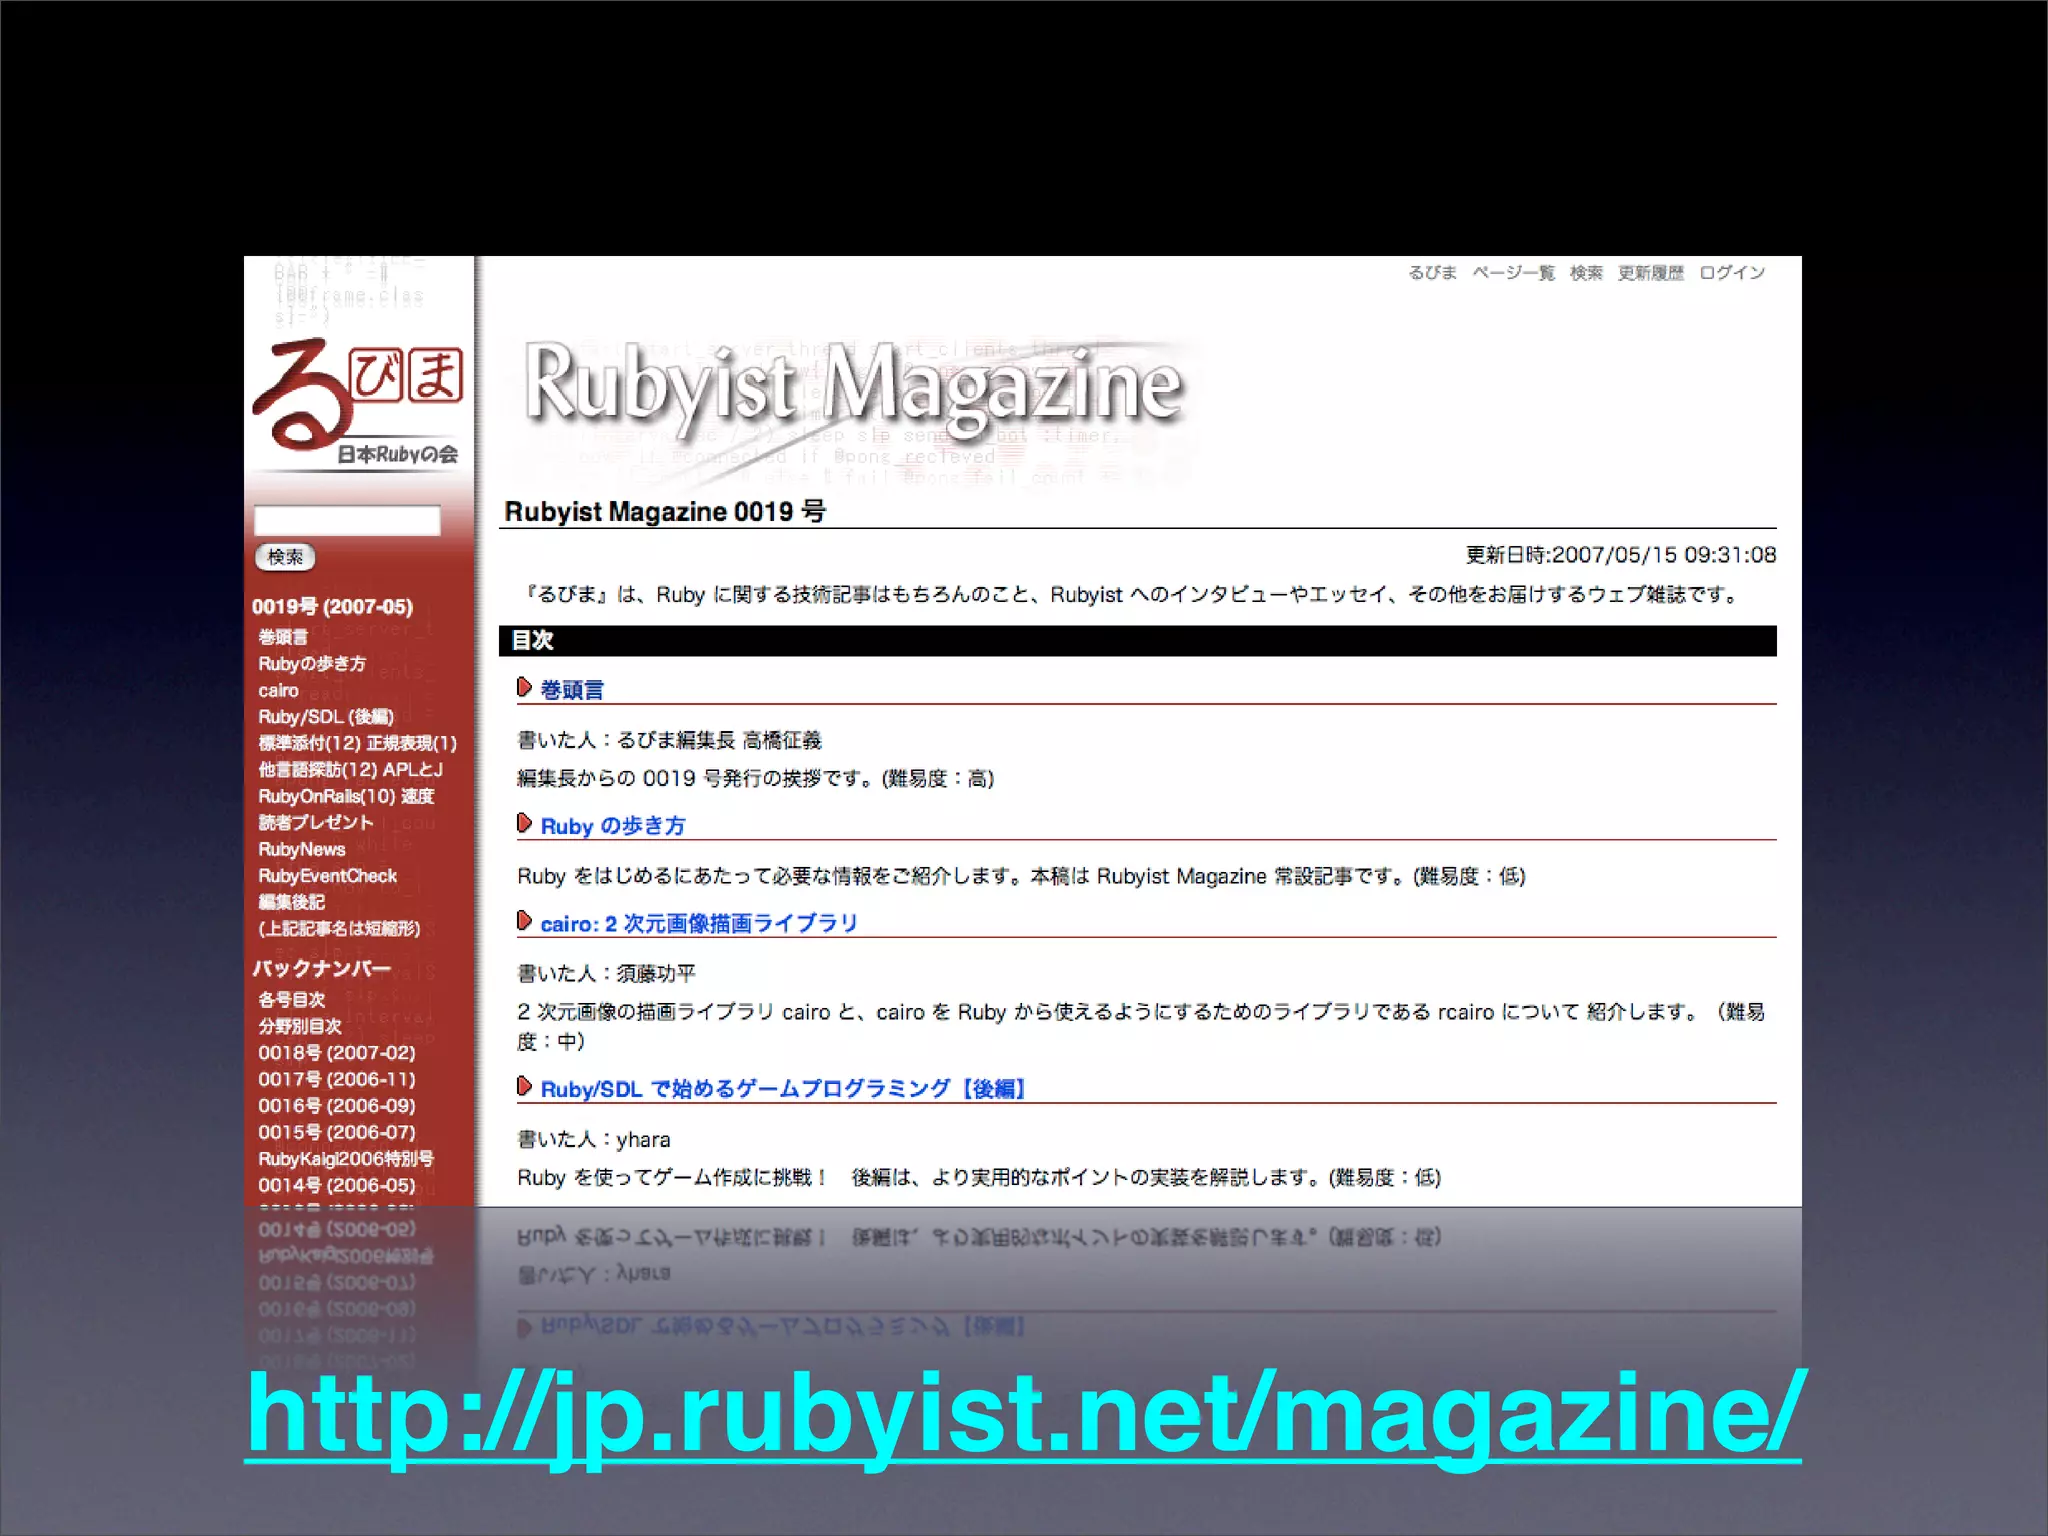Open sidebar link 編集後記
This screenshot has width=2048, height=1536.
[x=291, y=902]
